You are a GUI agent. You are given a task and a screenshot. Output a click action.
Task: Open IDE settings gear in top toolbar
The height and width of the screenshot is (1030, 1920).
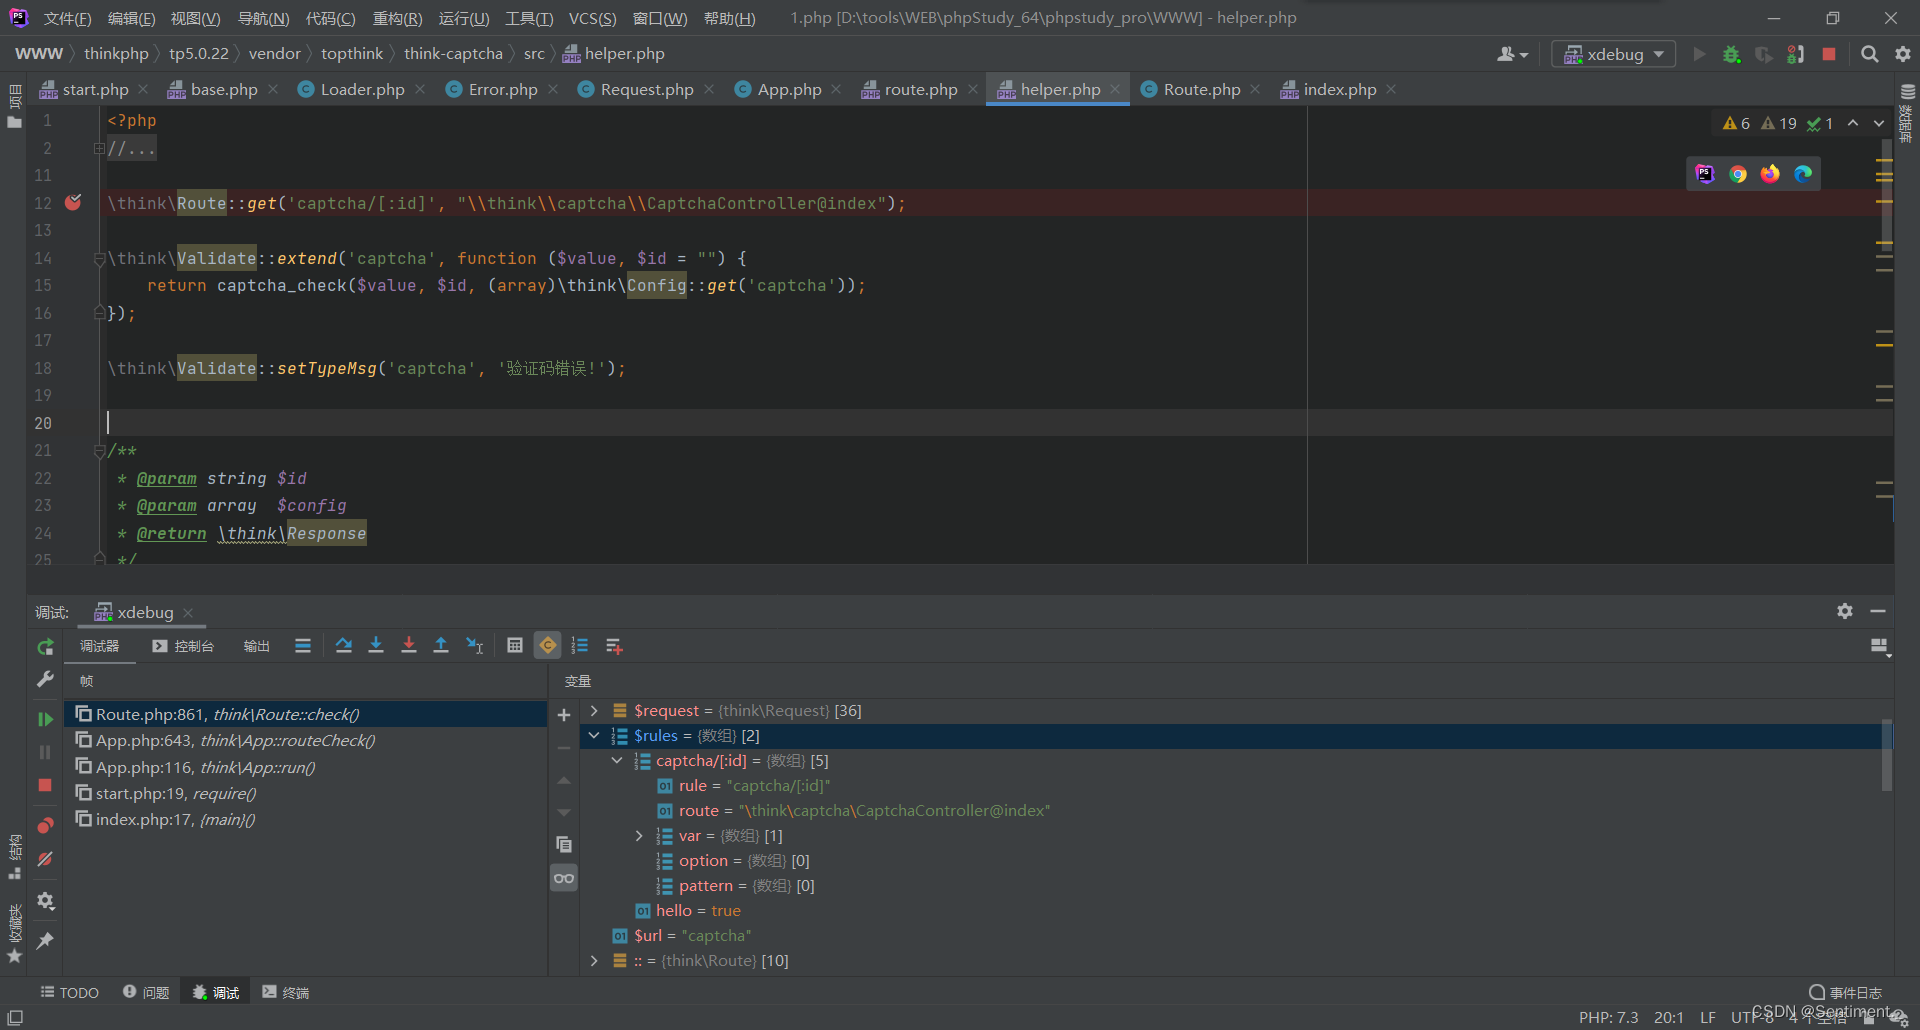1902,54
